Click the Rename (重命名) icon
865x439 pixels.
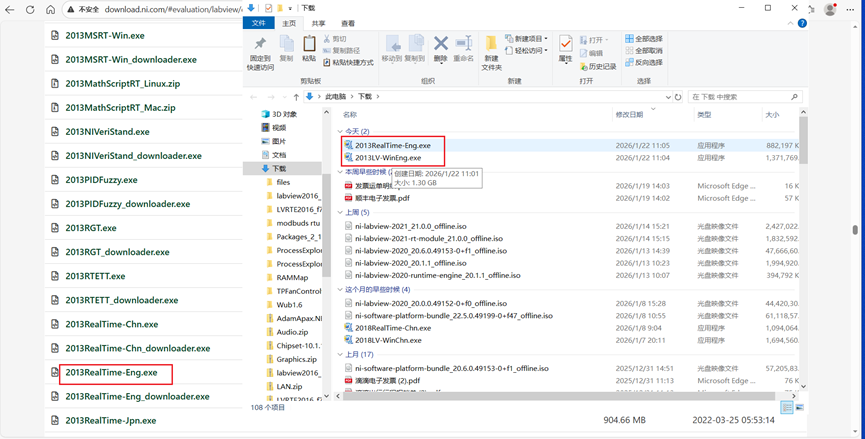[463, 44]
